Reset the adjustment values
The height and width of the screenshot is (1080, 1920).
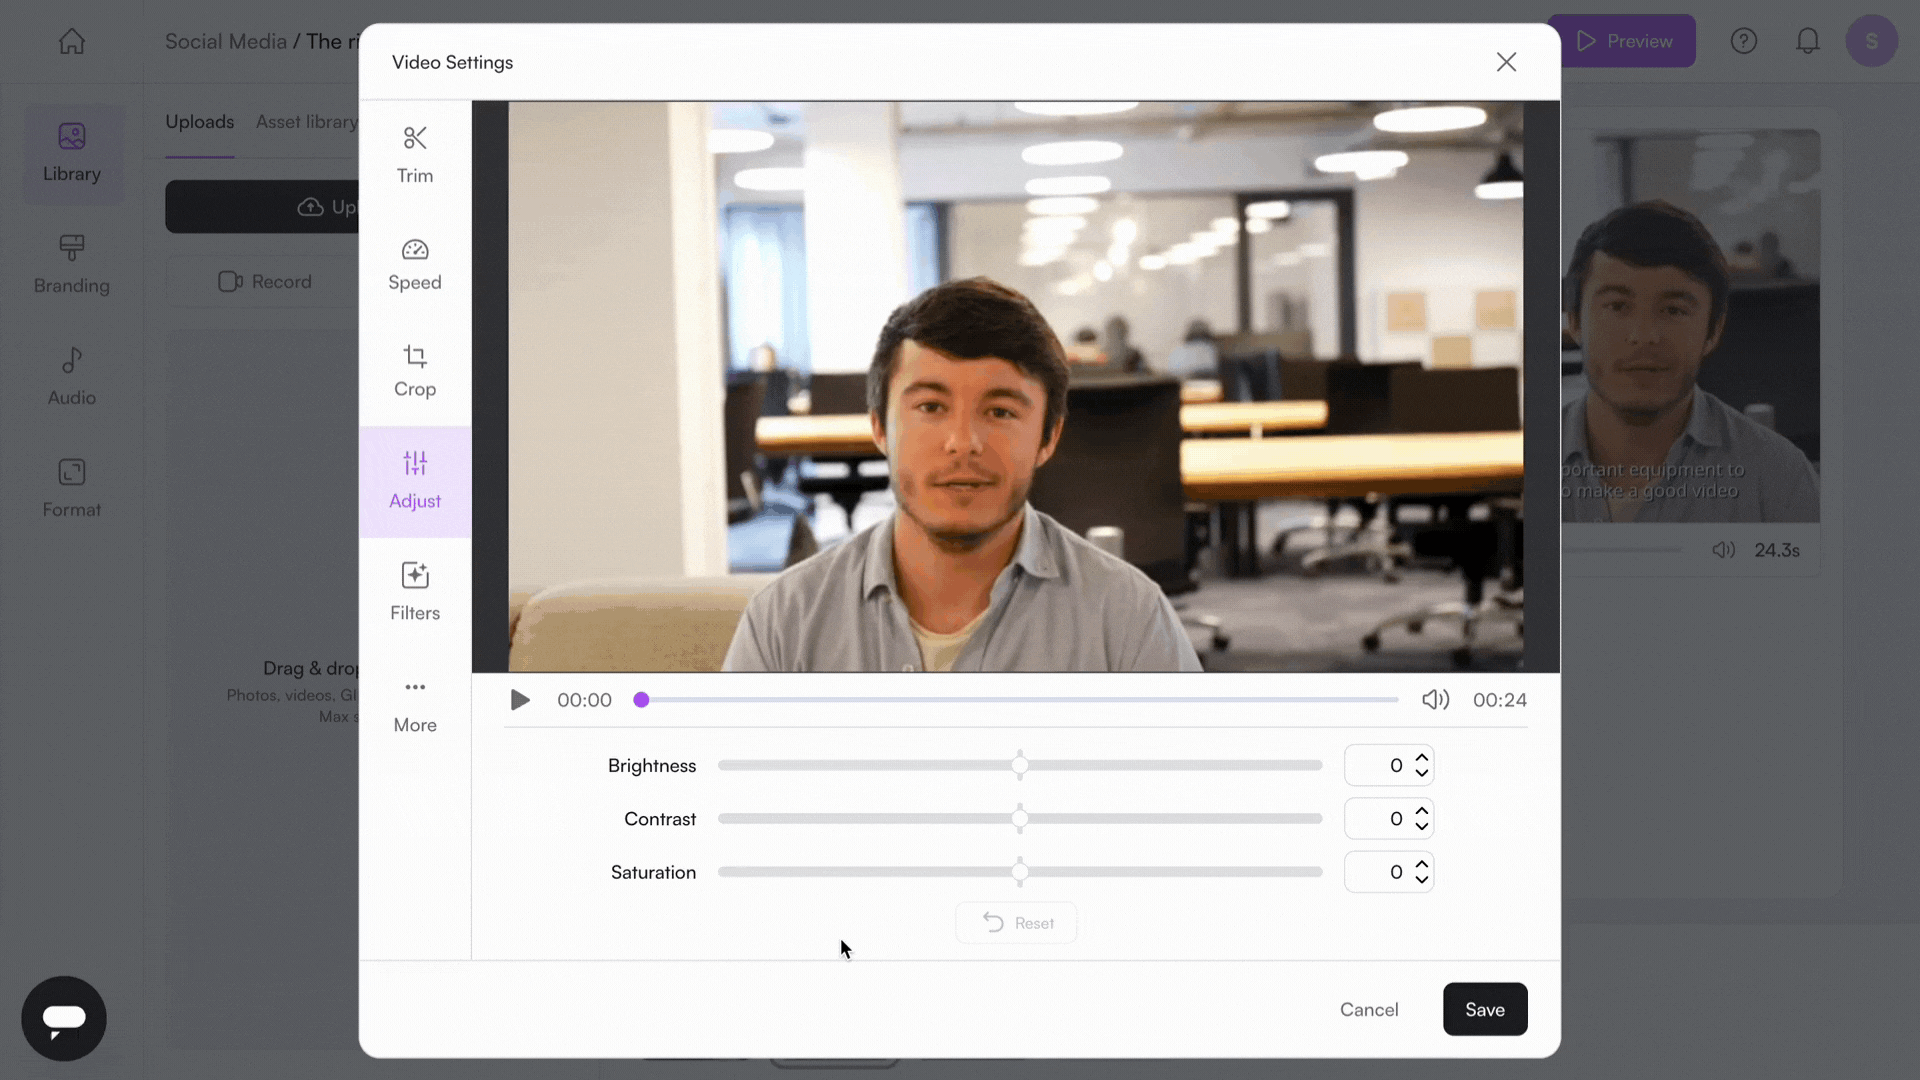tap(1016, 923)
